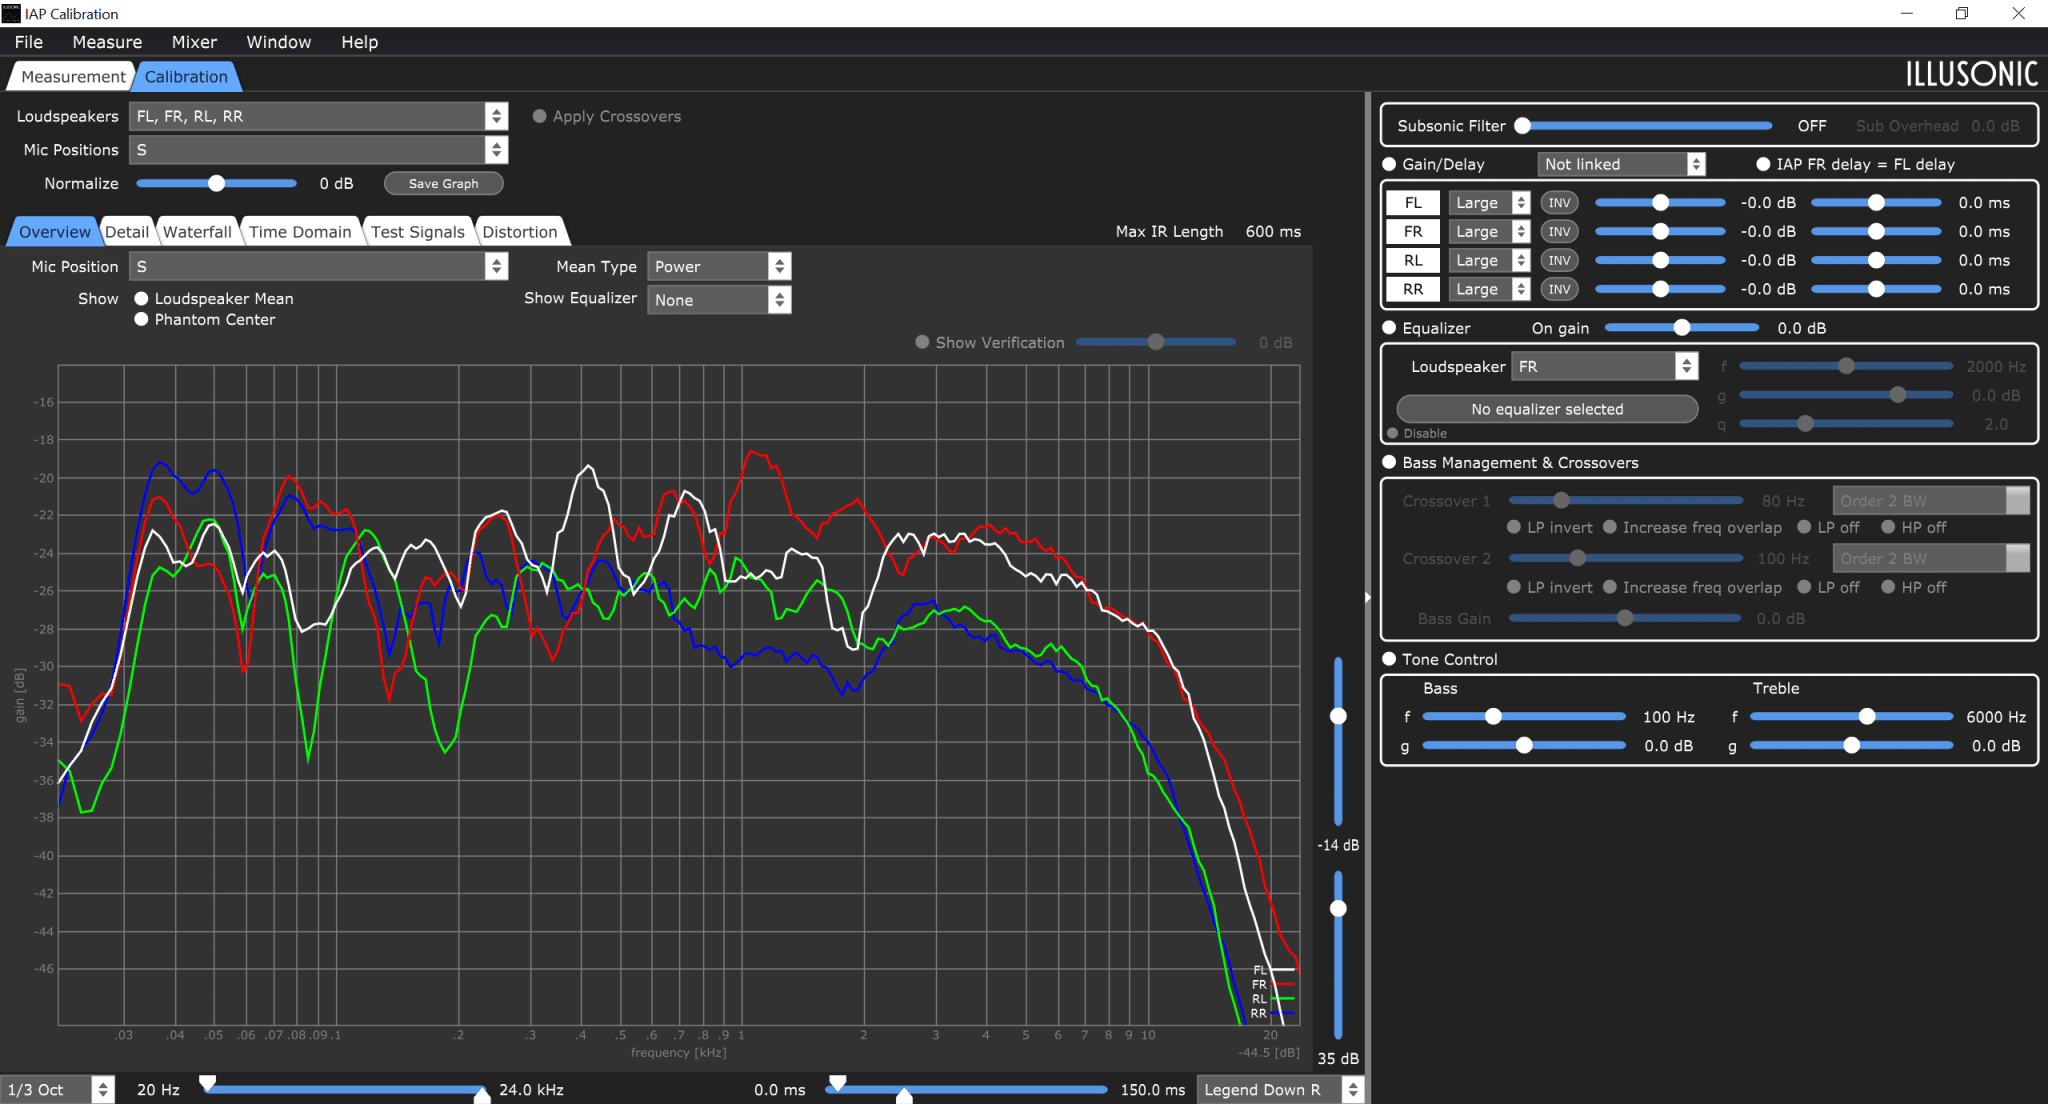Click the INV button for RR
2048x1104 pixels.
pos(1558,290)
